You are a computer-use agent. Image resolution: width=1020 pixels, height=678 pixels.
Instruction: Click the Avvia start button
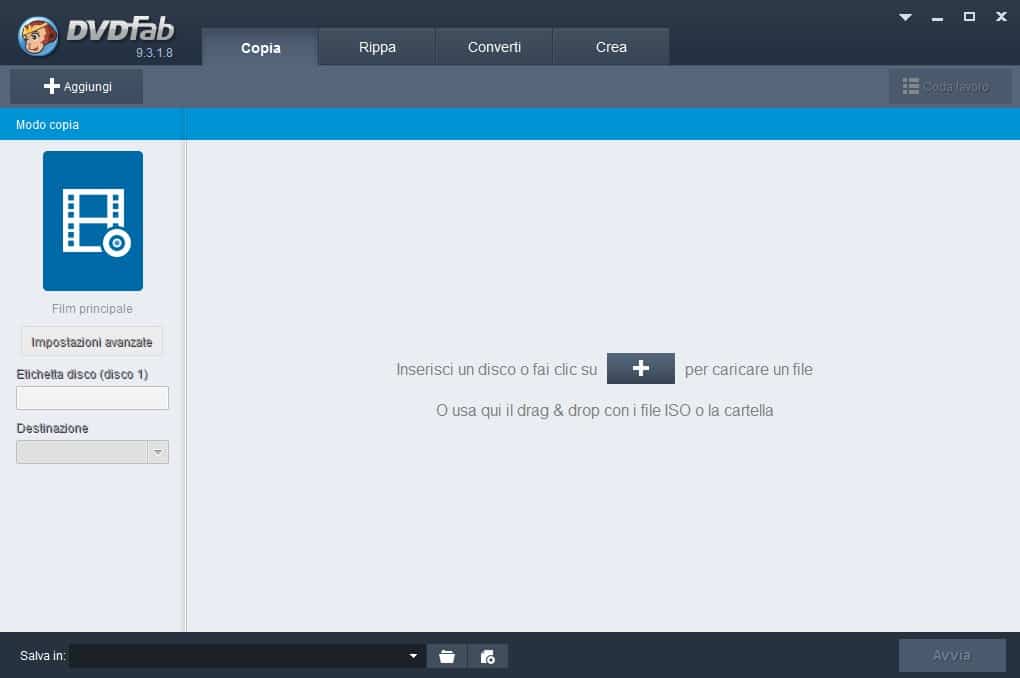tap(952, 655)
